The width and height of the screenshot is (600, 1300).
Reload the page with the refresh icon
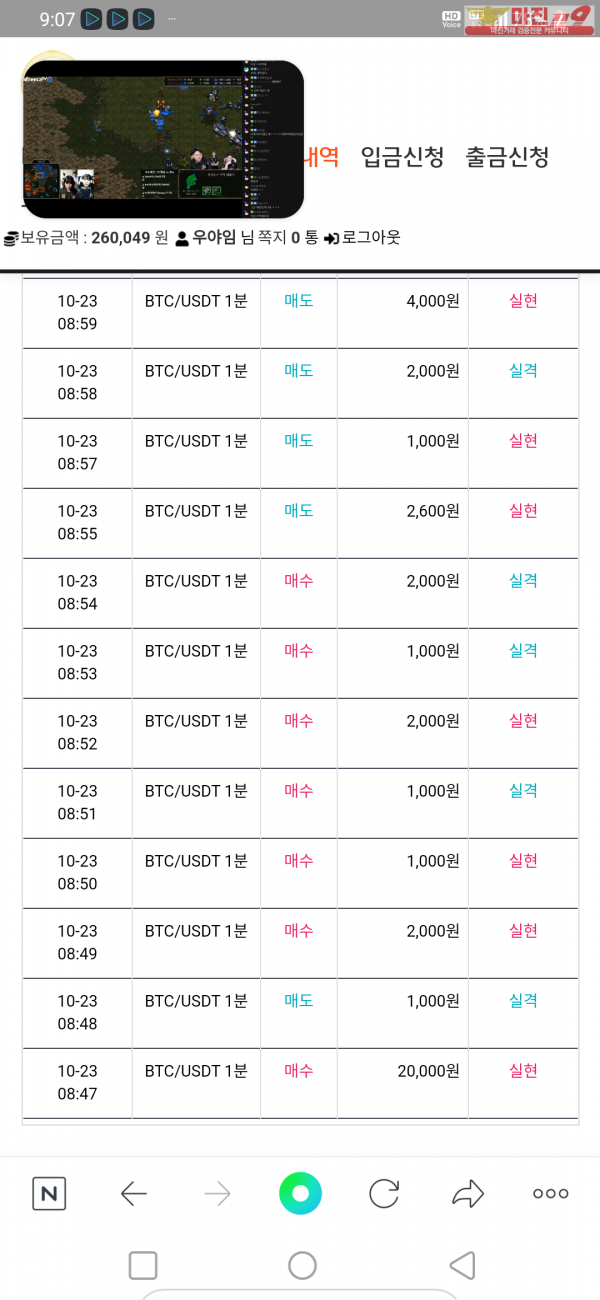(x=384, y=1193)
